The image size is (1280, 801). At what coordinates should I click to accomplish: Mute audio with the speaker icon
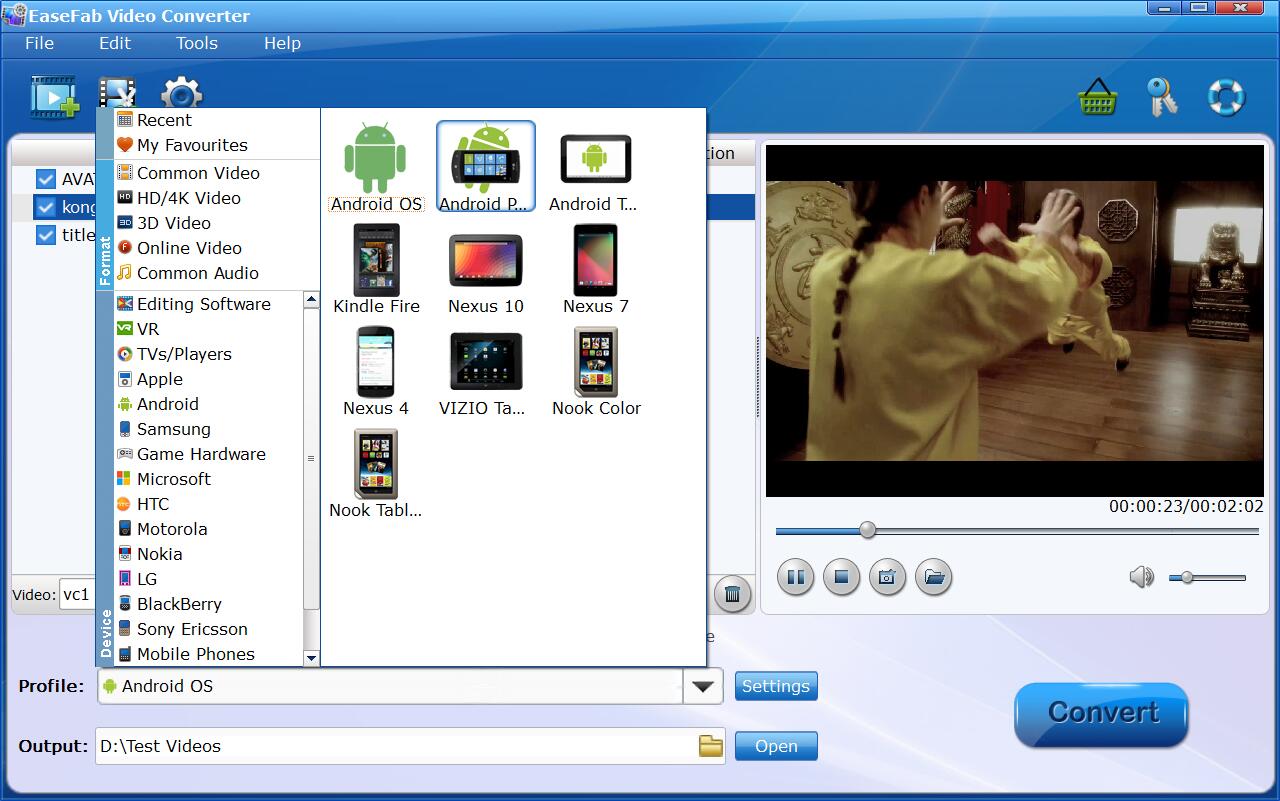[1141, 577]
